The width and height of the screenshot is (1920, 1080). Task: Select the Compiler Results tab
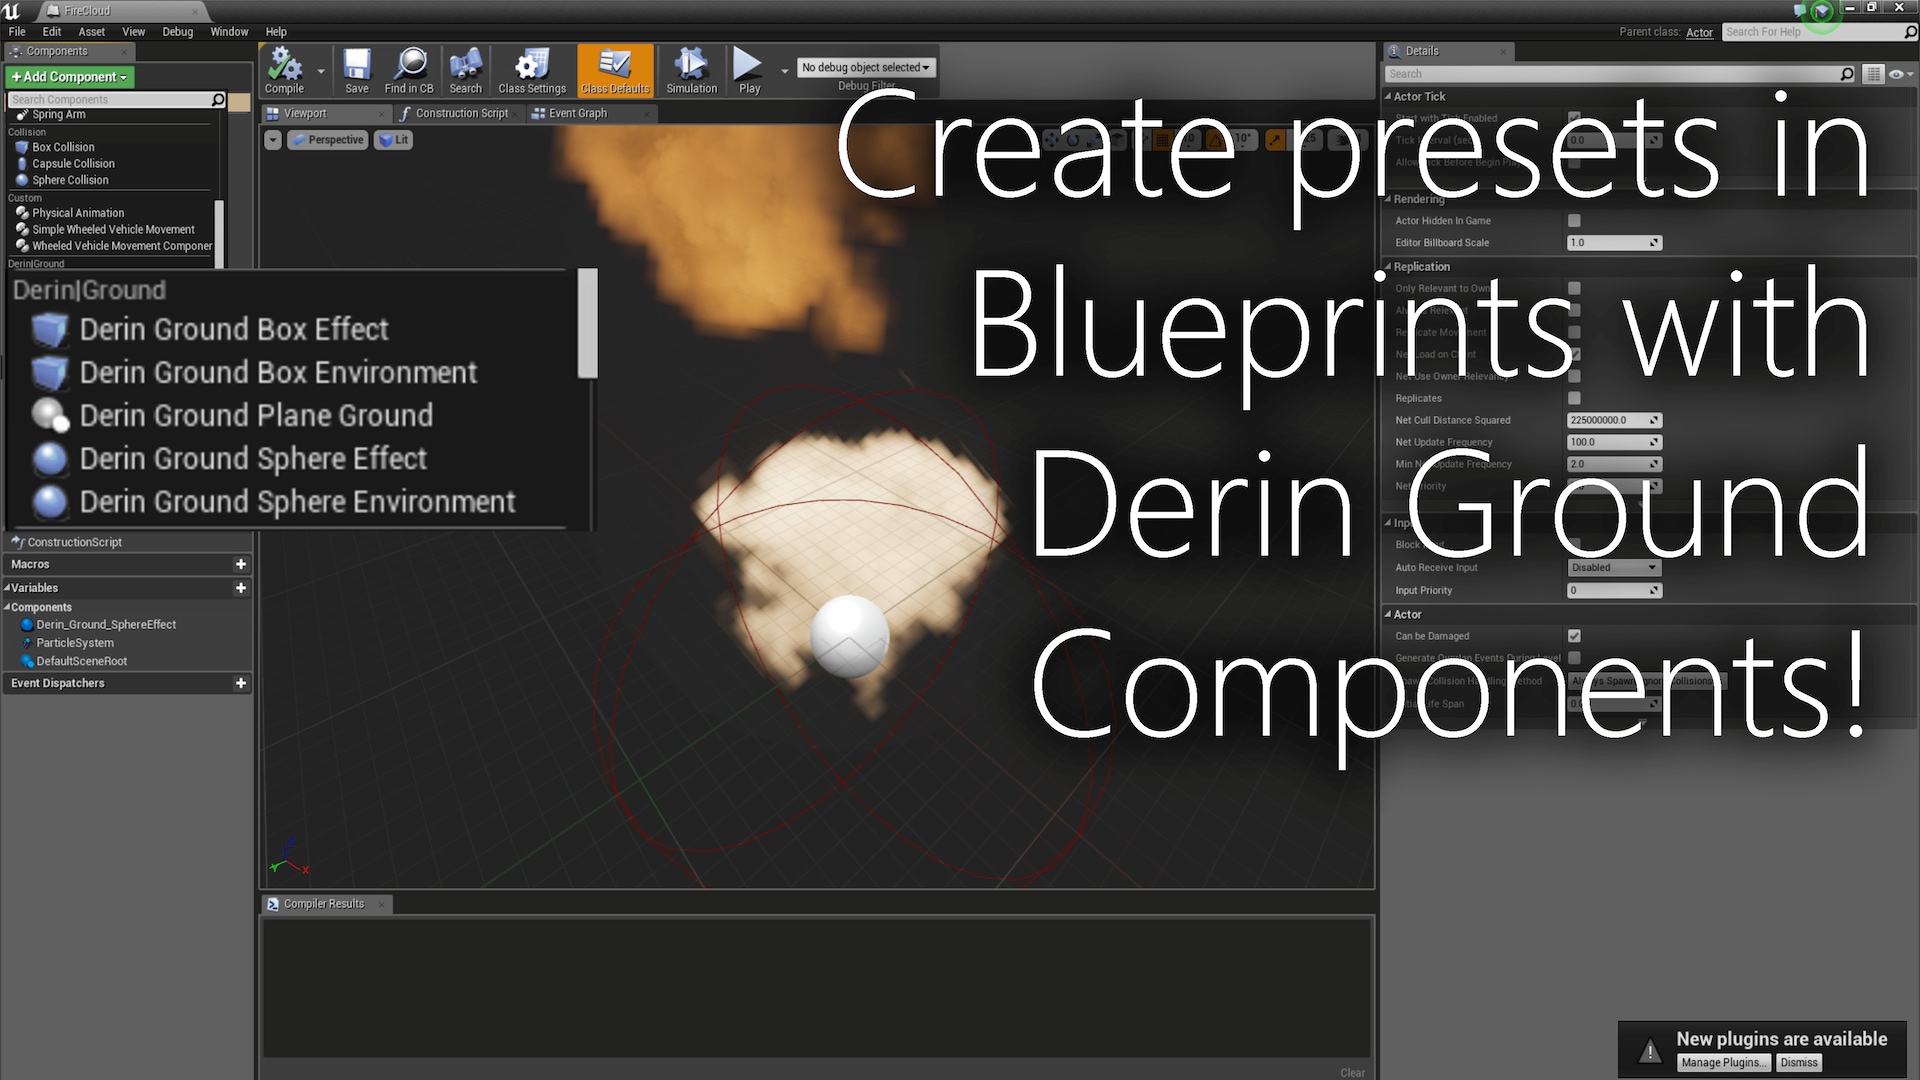pos(324,904)
